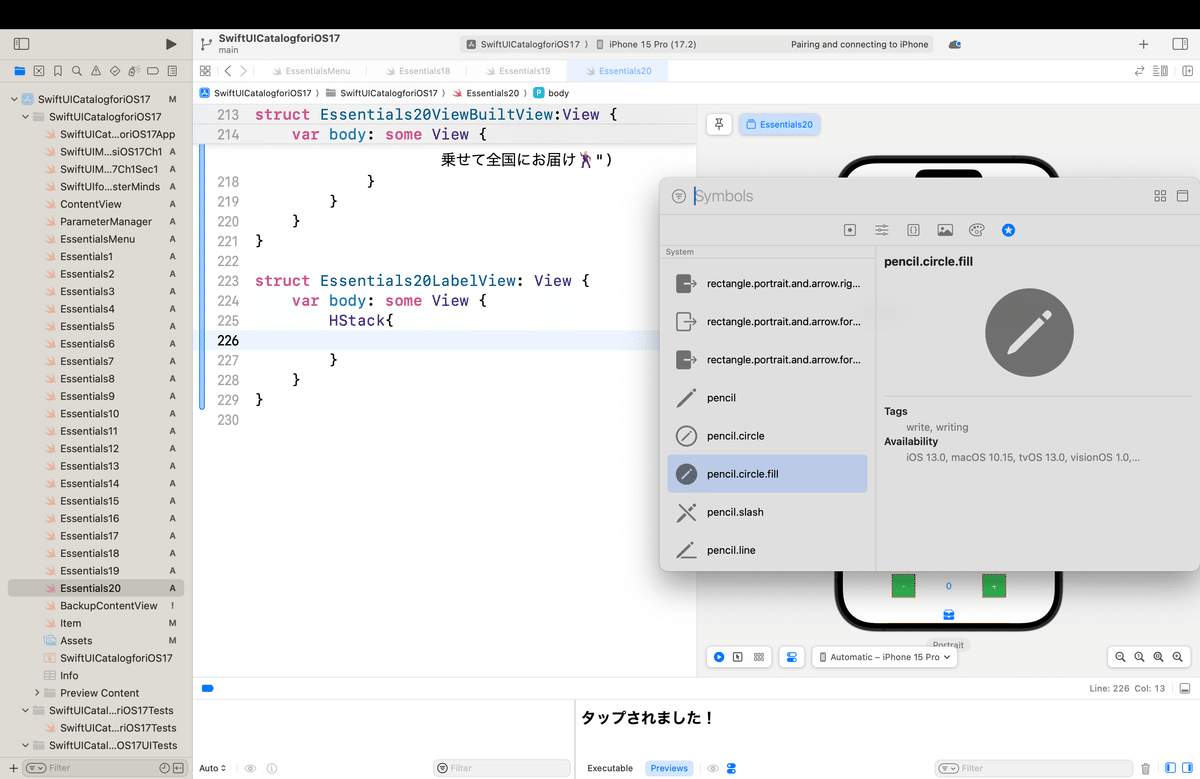Collapse the SwiftUICatalogforiOS17UITests group
This screenshot has height=779, width=1200.
[26, 745]
